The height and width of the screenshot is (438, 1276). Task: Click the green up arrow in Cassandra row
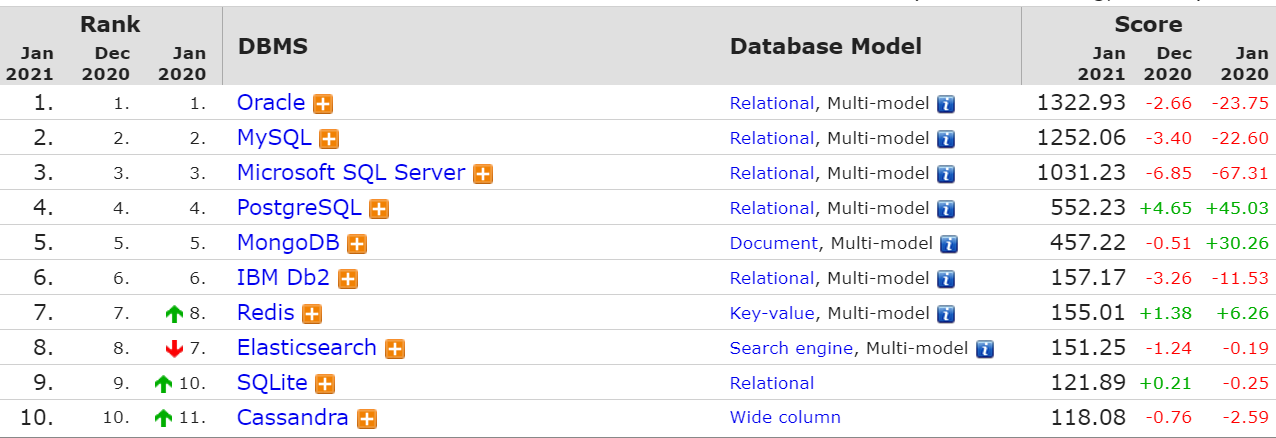coord(164,419)
